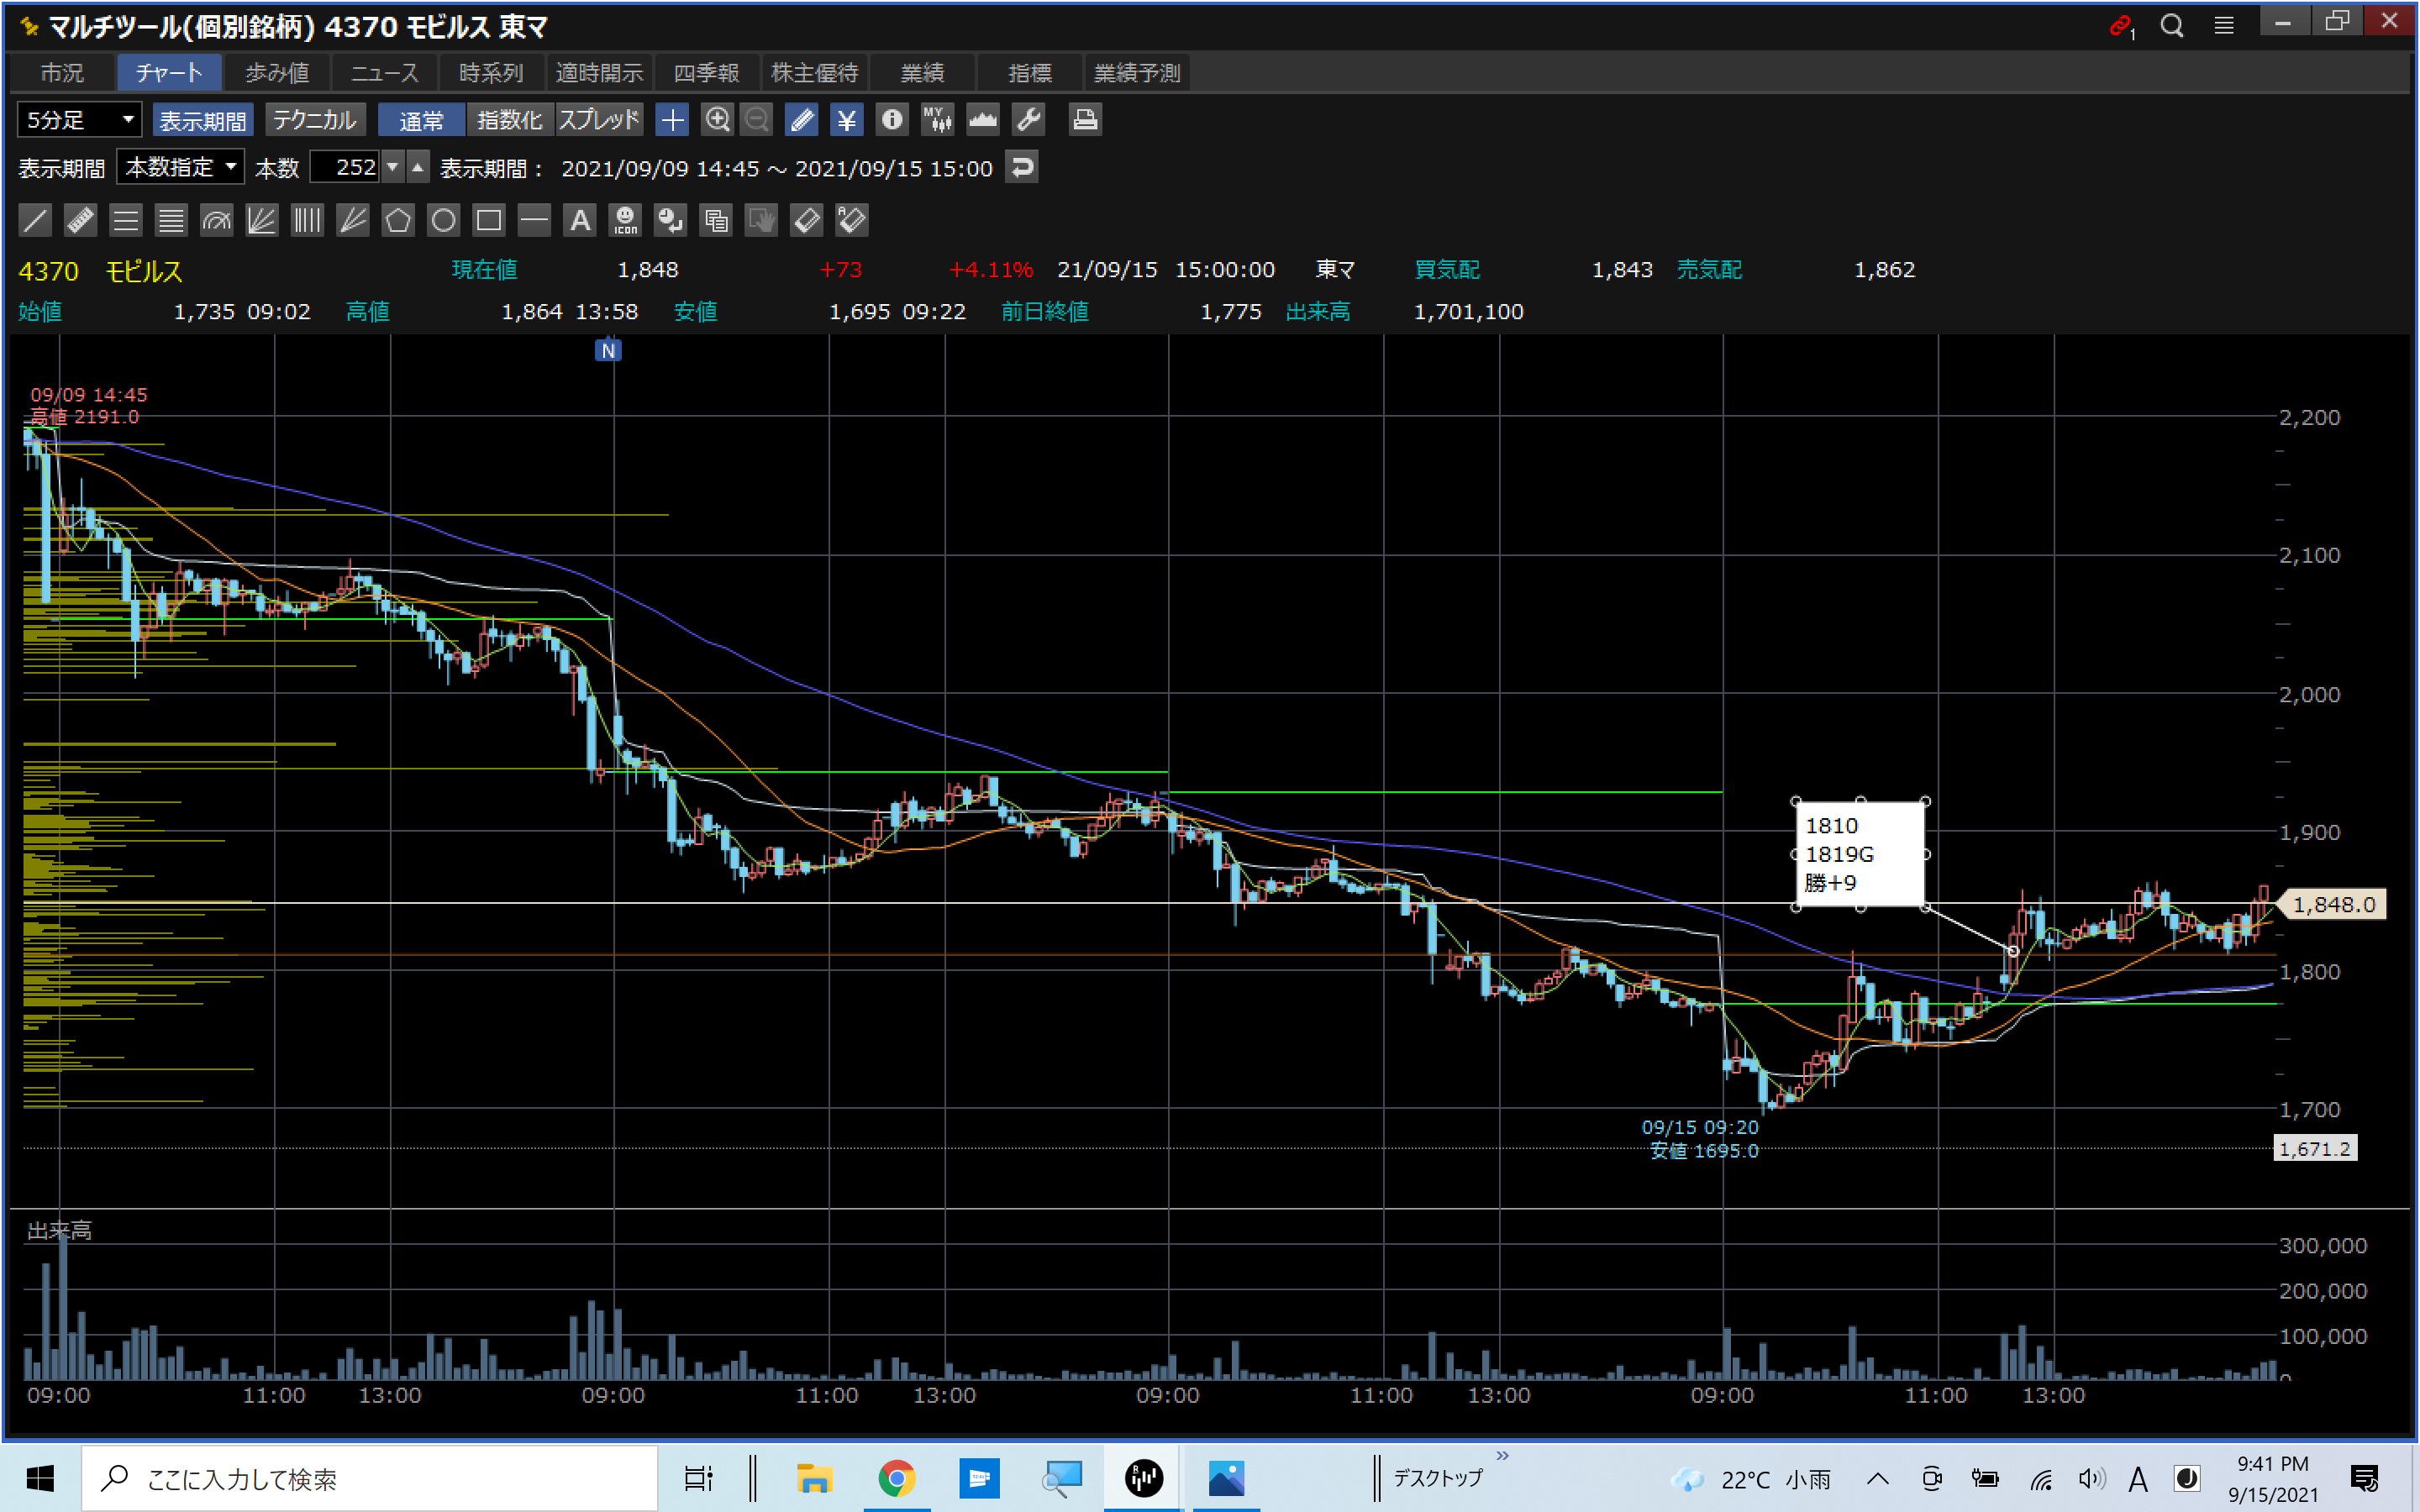Toggle the yen price display button

pyautogui.click(x=846, y=120)
